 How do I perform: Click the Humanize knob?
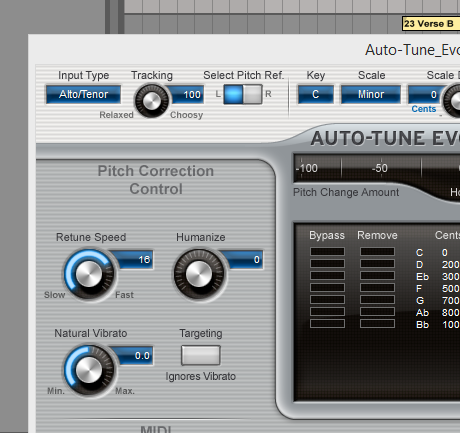pyautogui.click(x=199, y=274)
